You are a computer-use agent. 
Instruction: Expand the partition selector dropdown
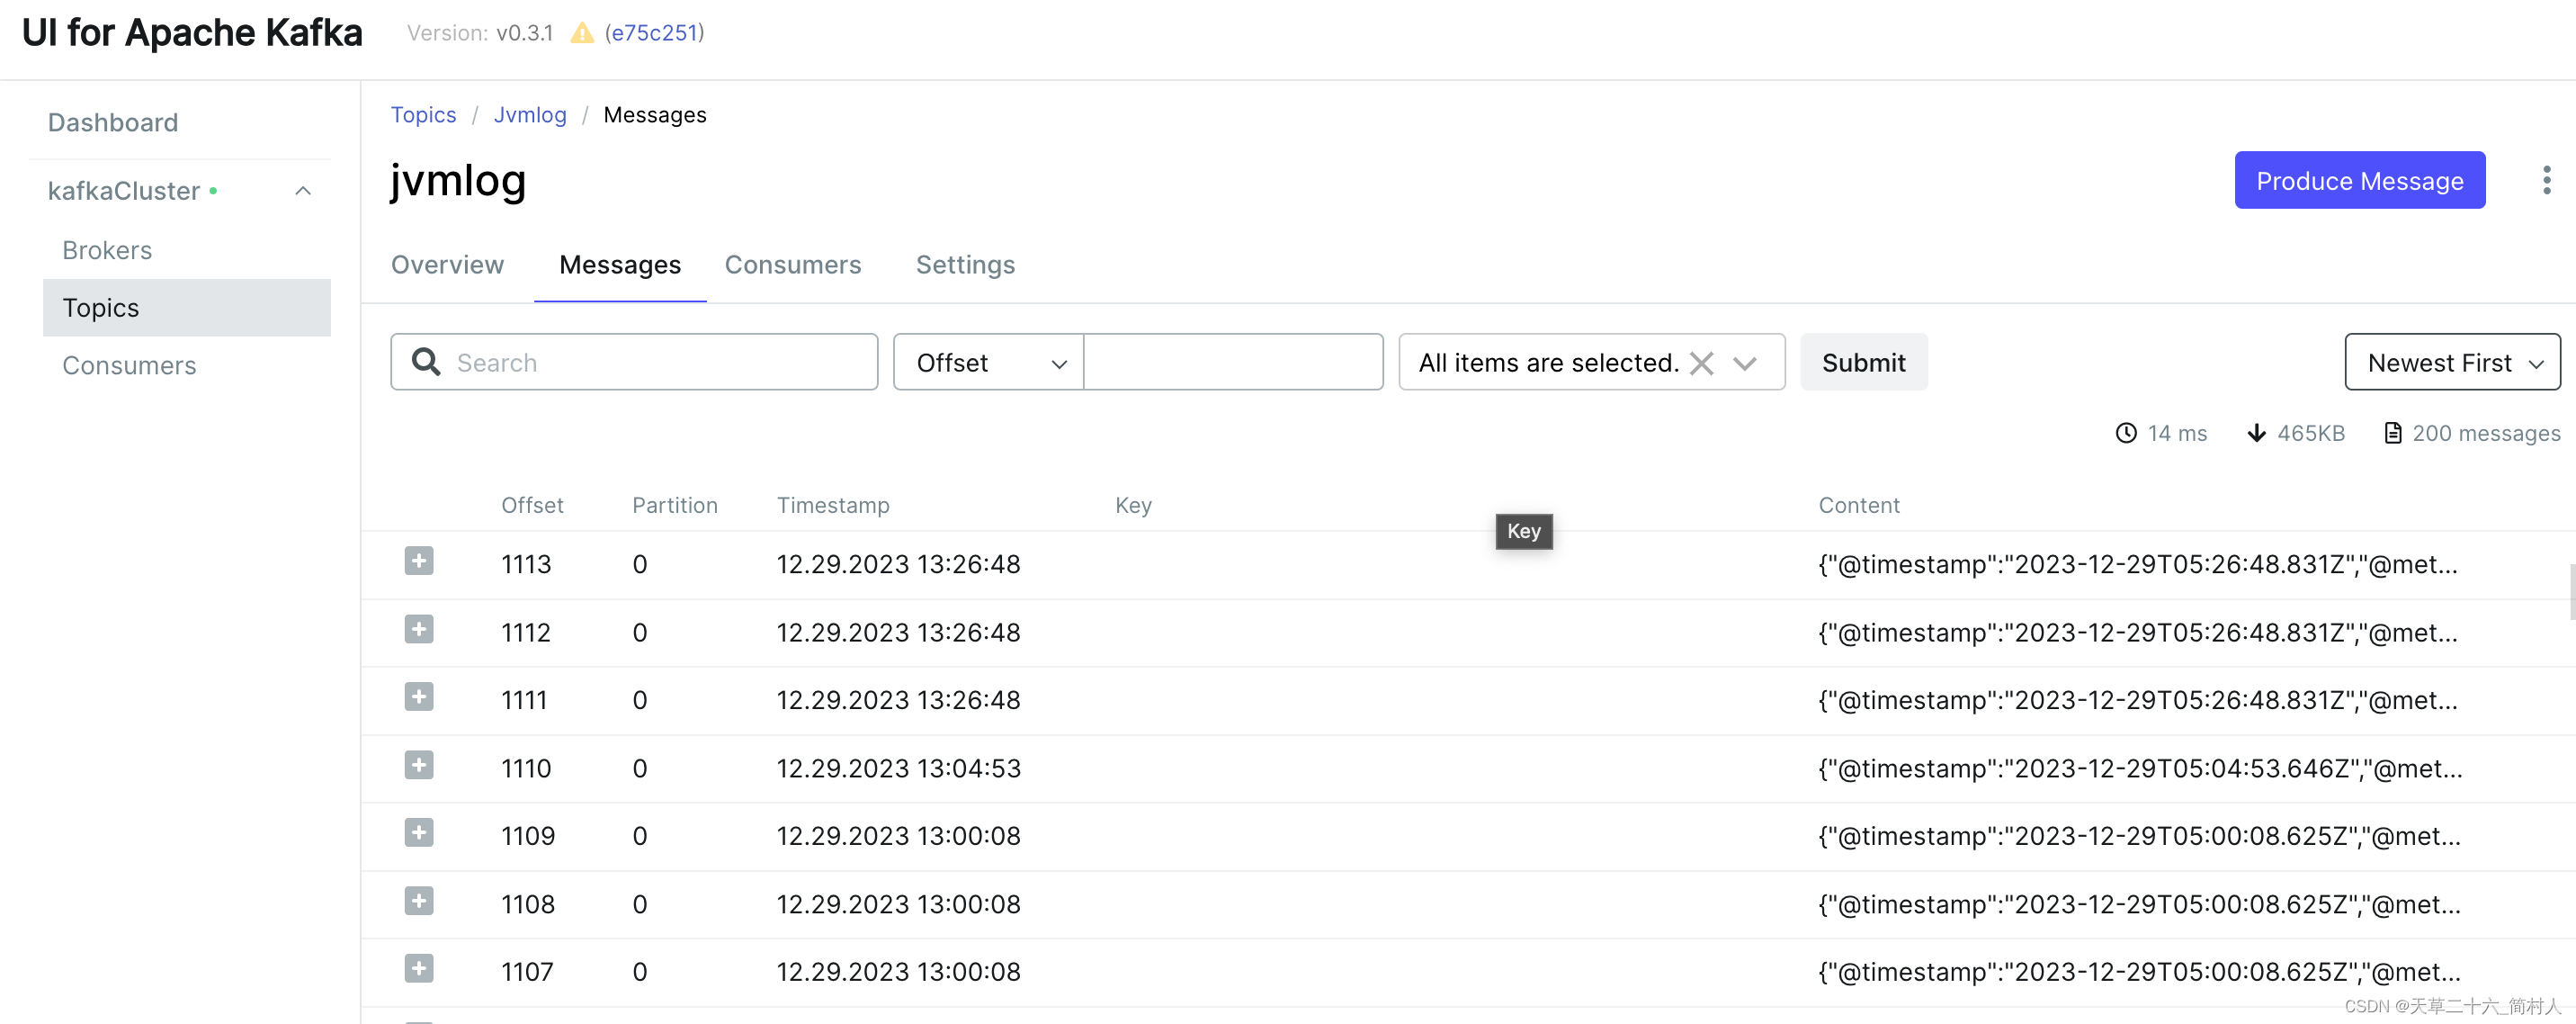tap(1749, 362)
